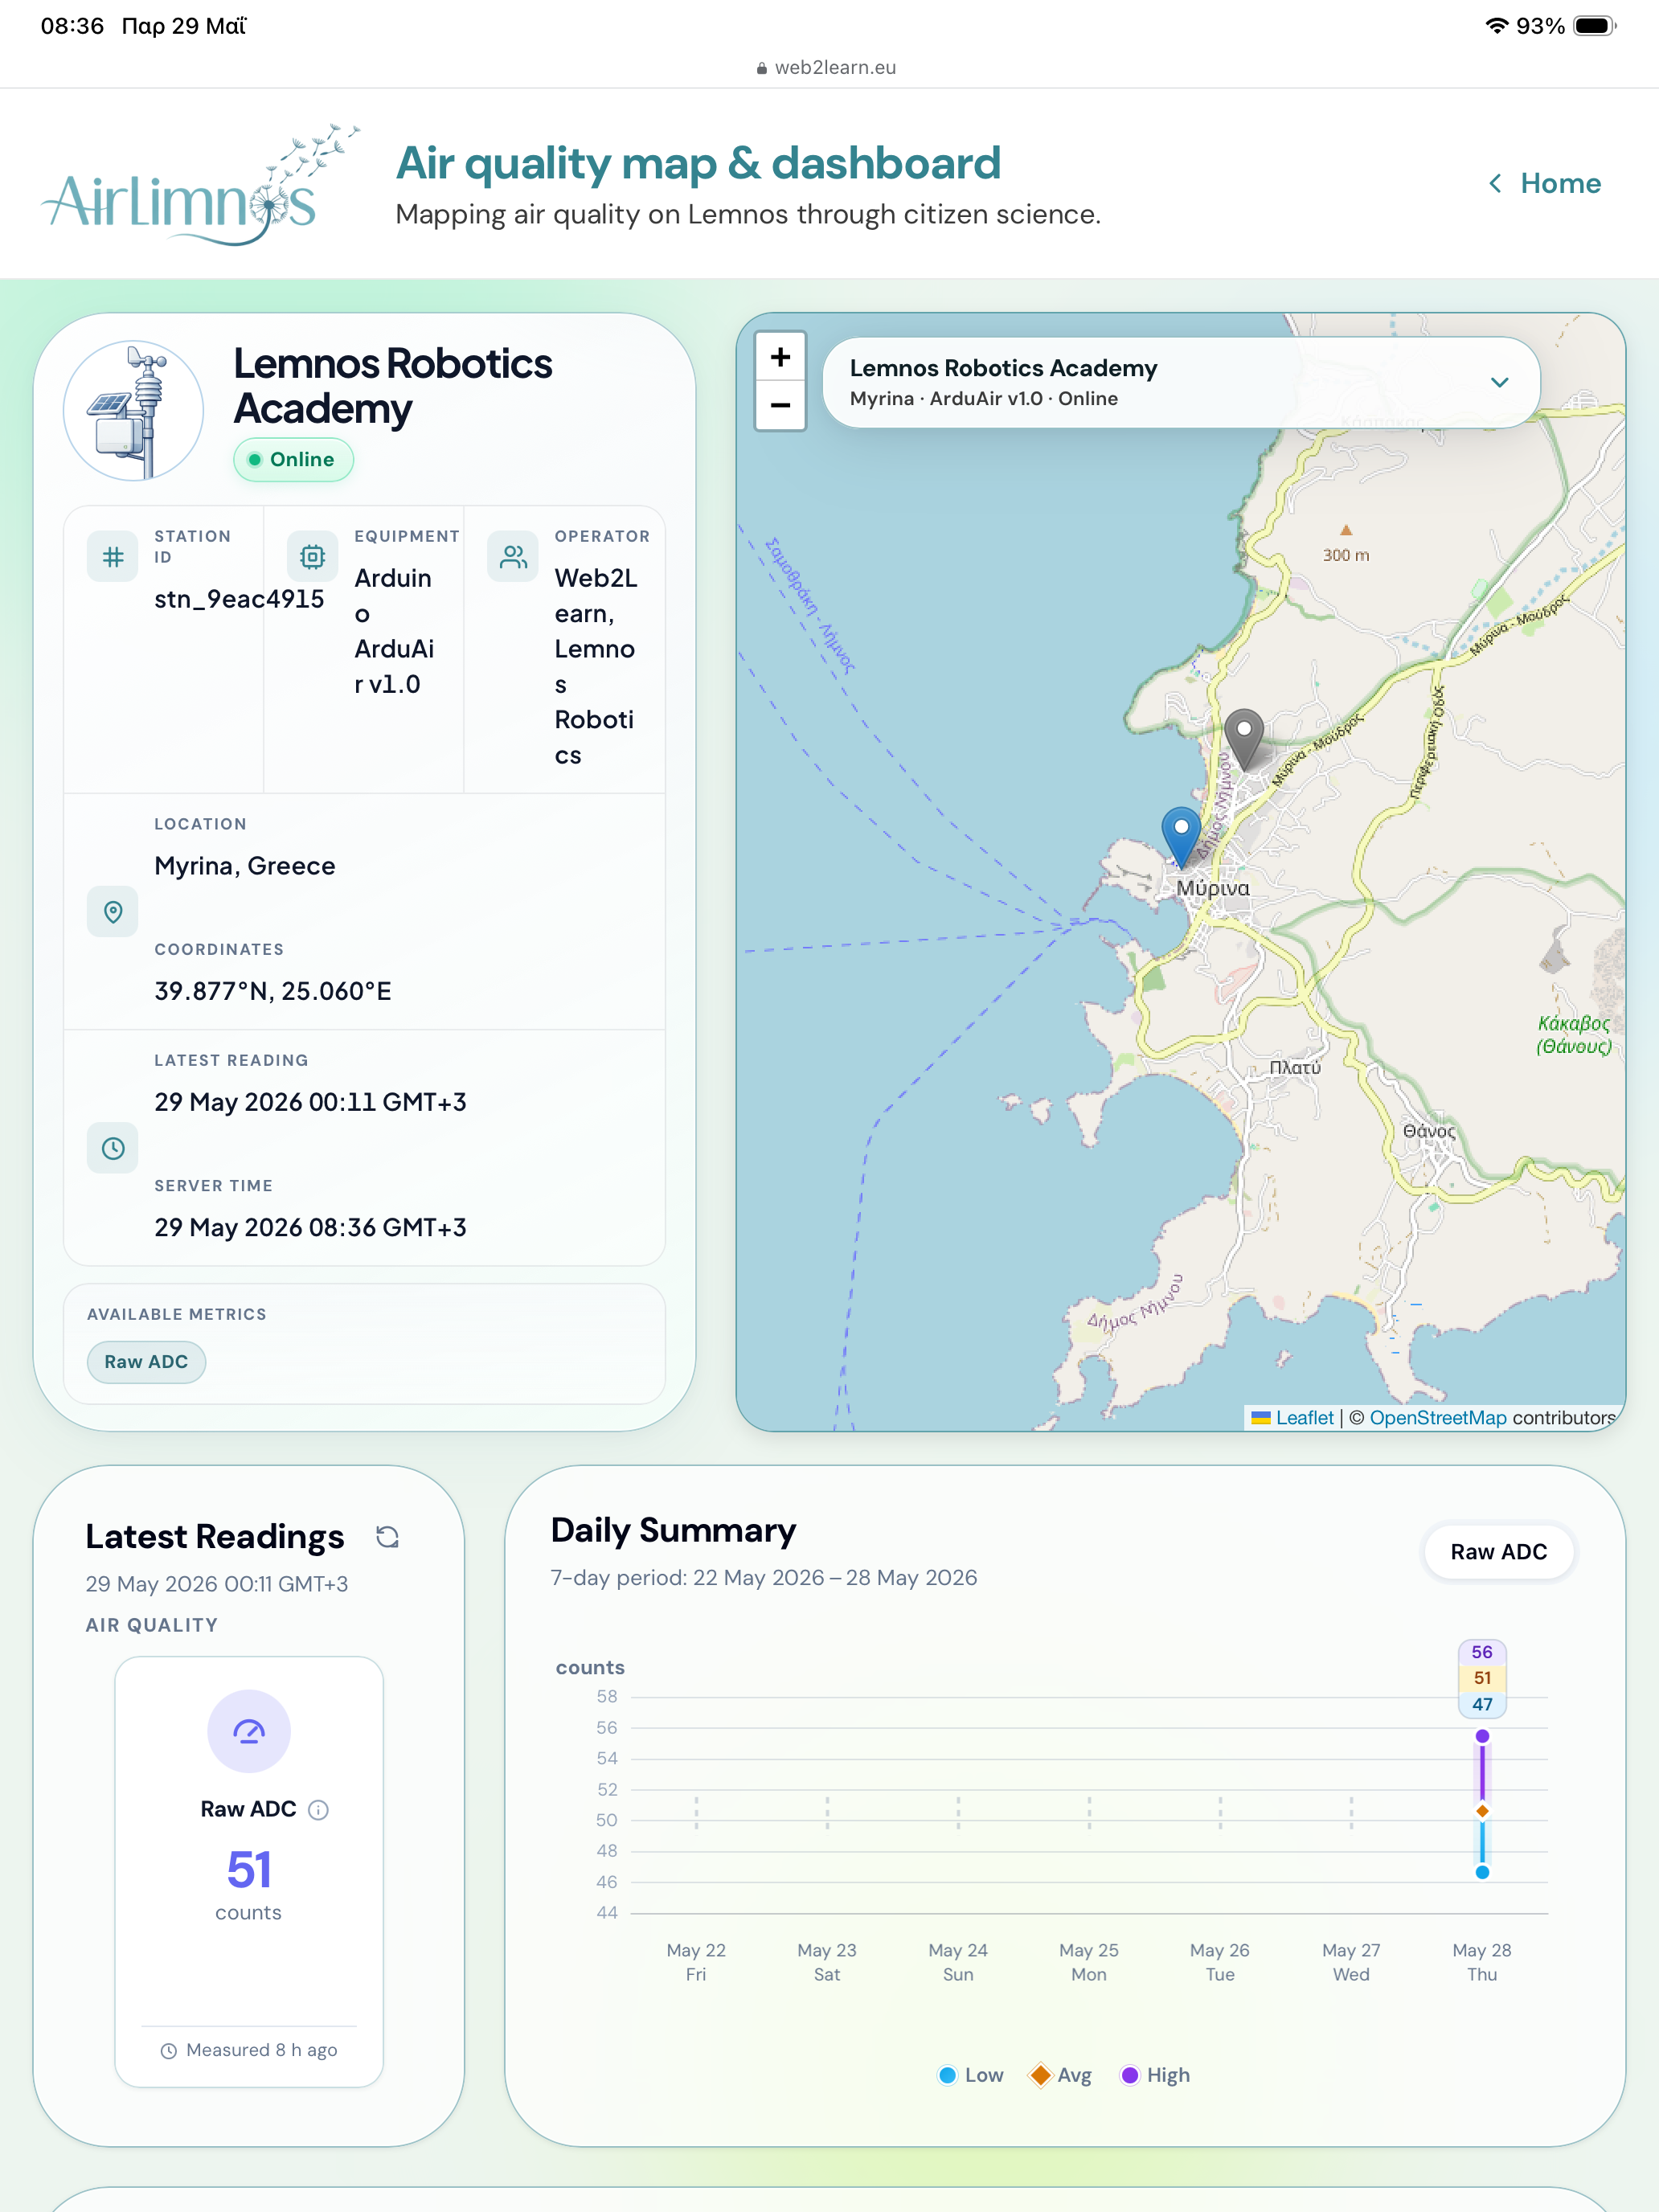Click the Air quality map & dashboard heading
This screenshot has height=2212, width=1659.
click(698, 163)
